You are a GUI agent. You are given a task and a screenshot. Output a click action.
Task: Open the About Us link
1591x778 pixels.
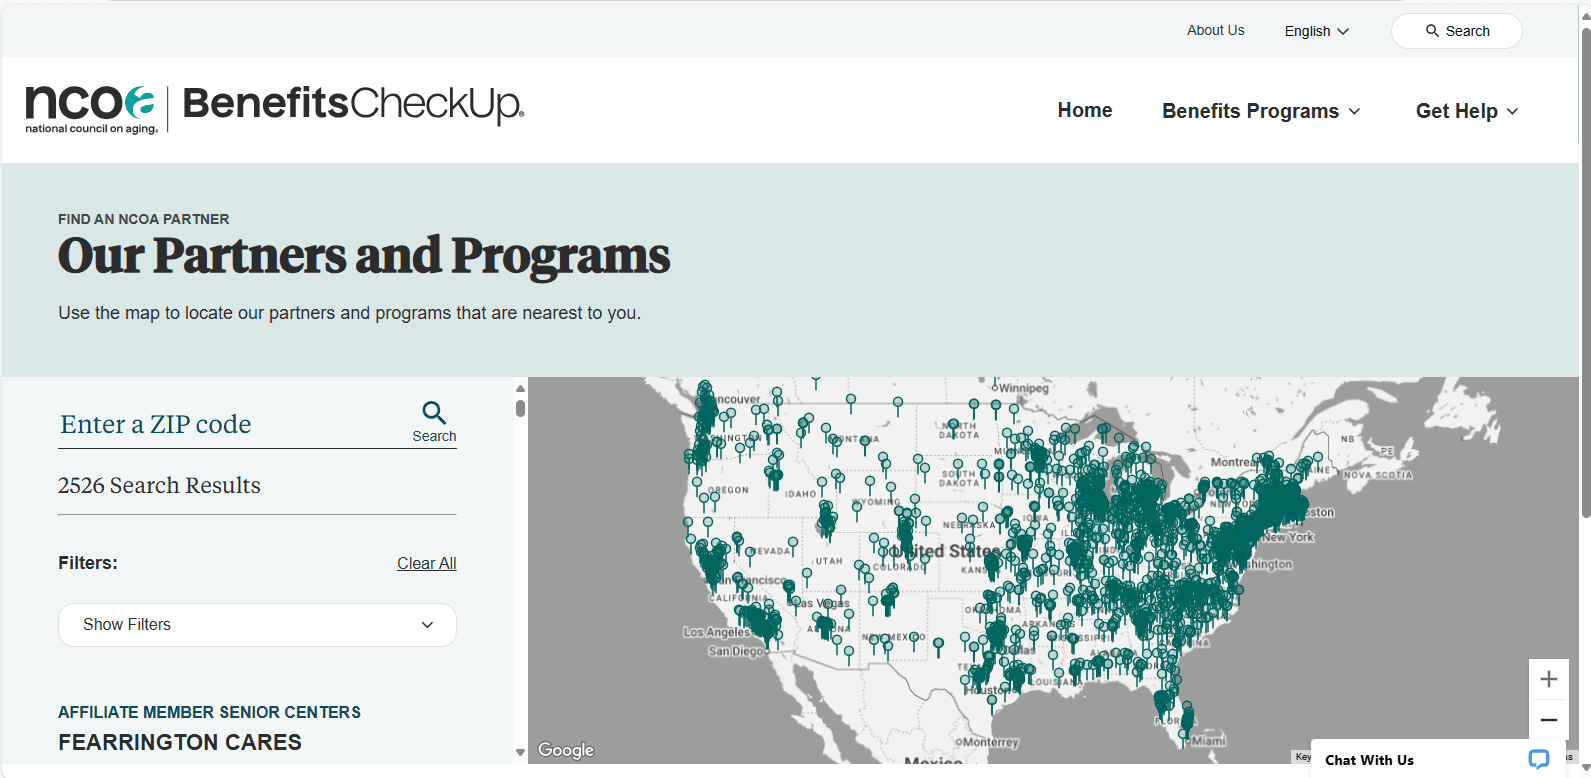1215,30
